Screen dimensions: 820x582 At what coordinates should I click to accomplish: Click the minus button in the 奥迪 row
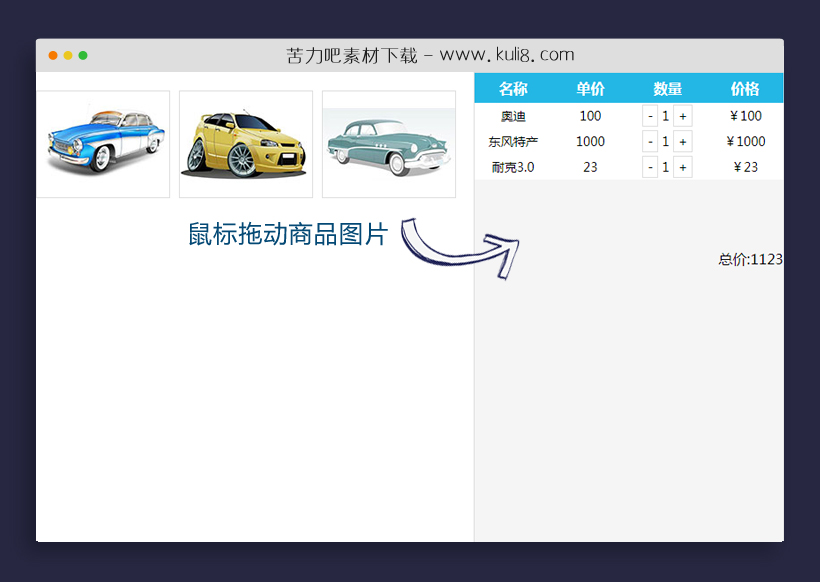pyautogui.click(x=650, y=115)
